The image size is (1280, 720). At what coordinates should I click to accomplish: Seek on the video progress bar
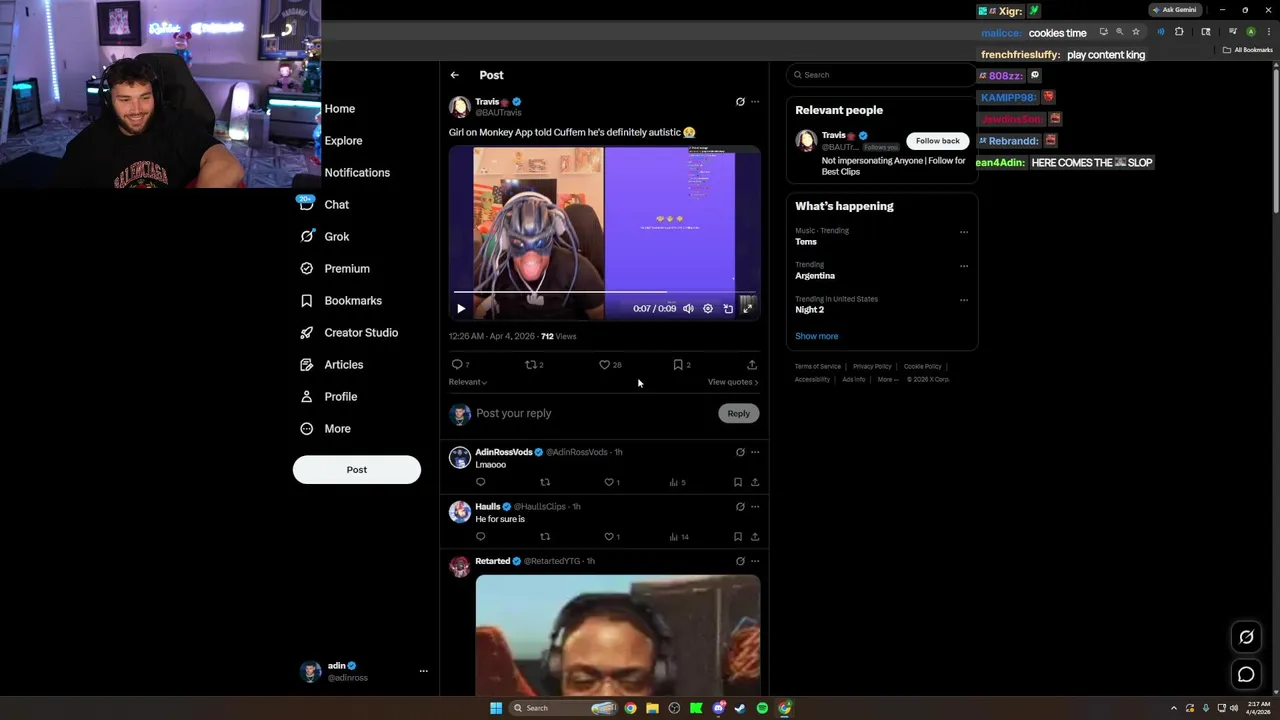605,292
